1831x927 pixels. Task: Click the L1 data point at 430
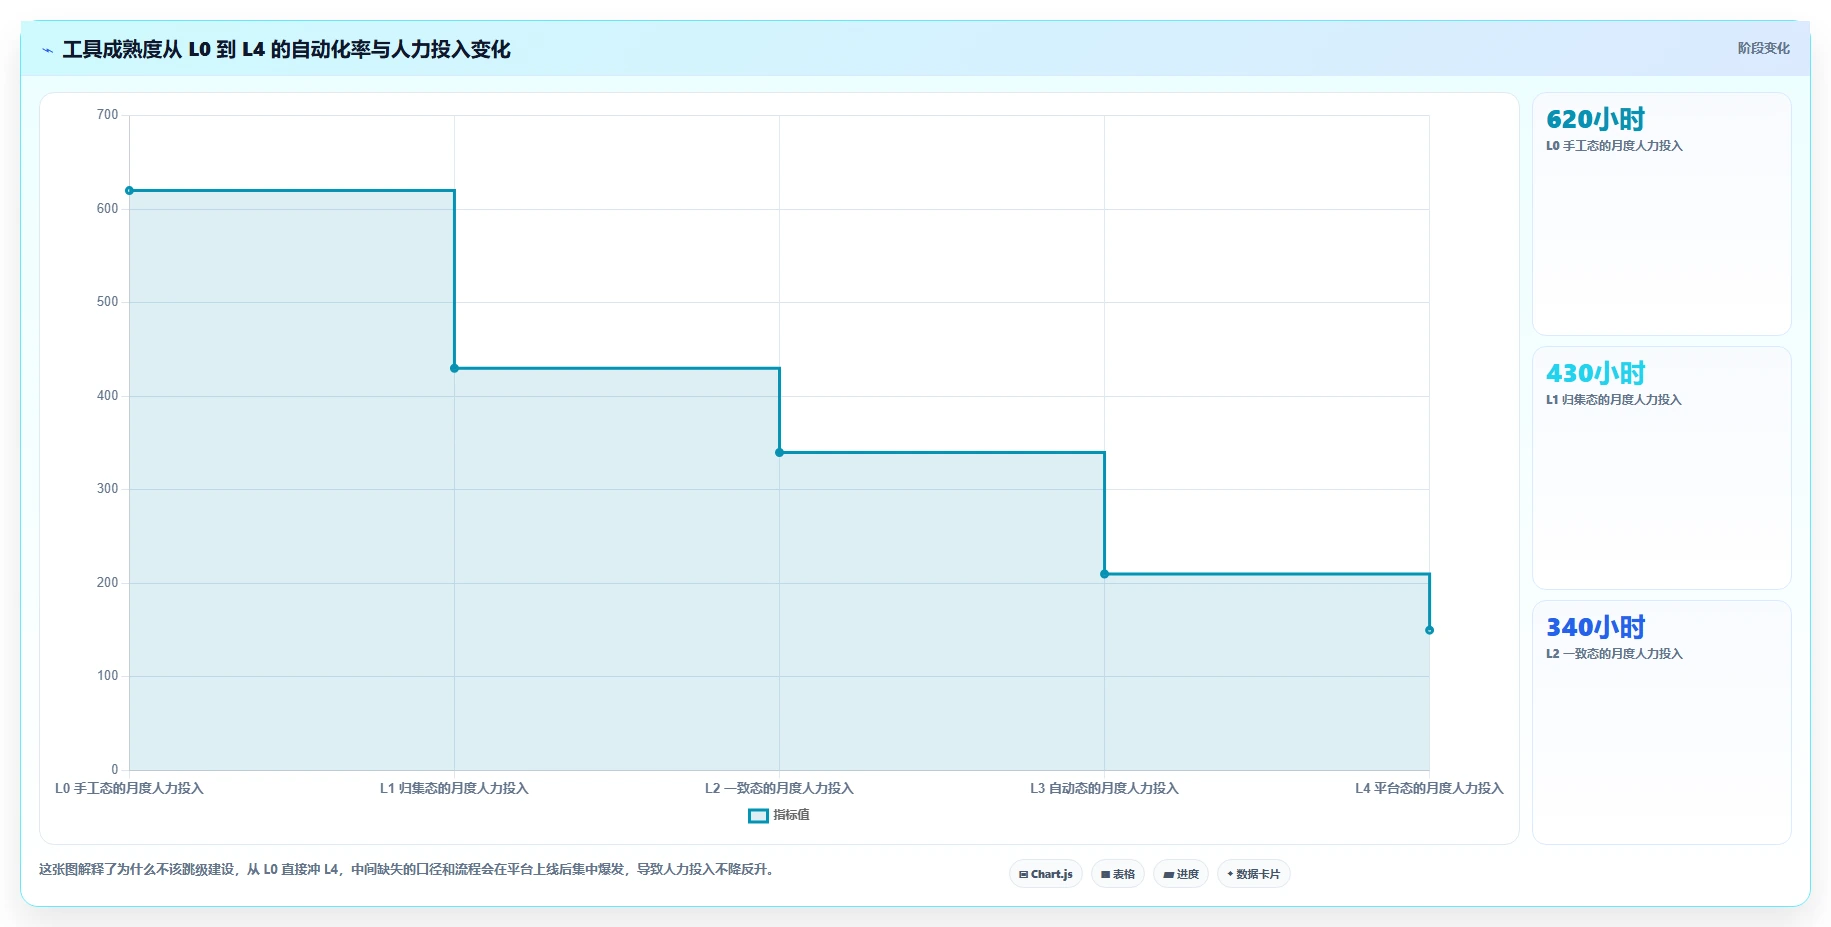point(454,368)
